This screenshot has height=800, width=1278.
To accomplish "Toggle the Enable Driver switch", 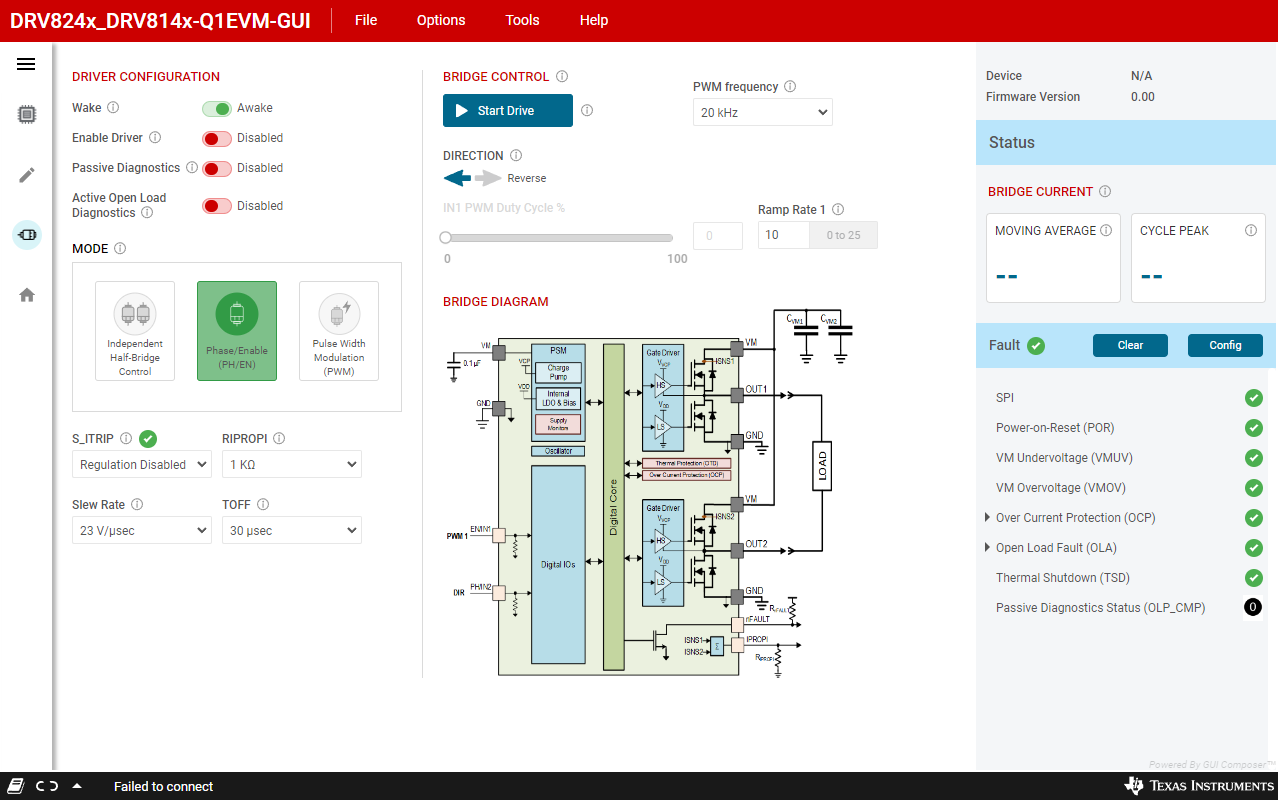I will (217, 138).
